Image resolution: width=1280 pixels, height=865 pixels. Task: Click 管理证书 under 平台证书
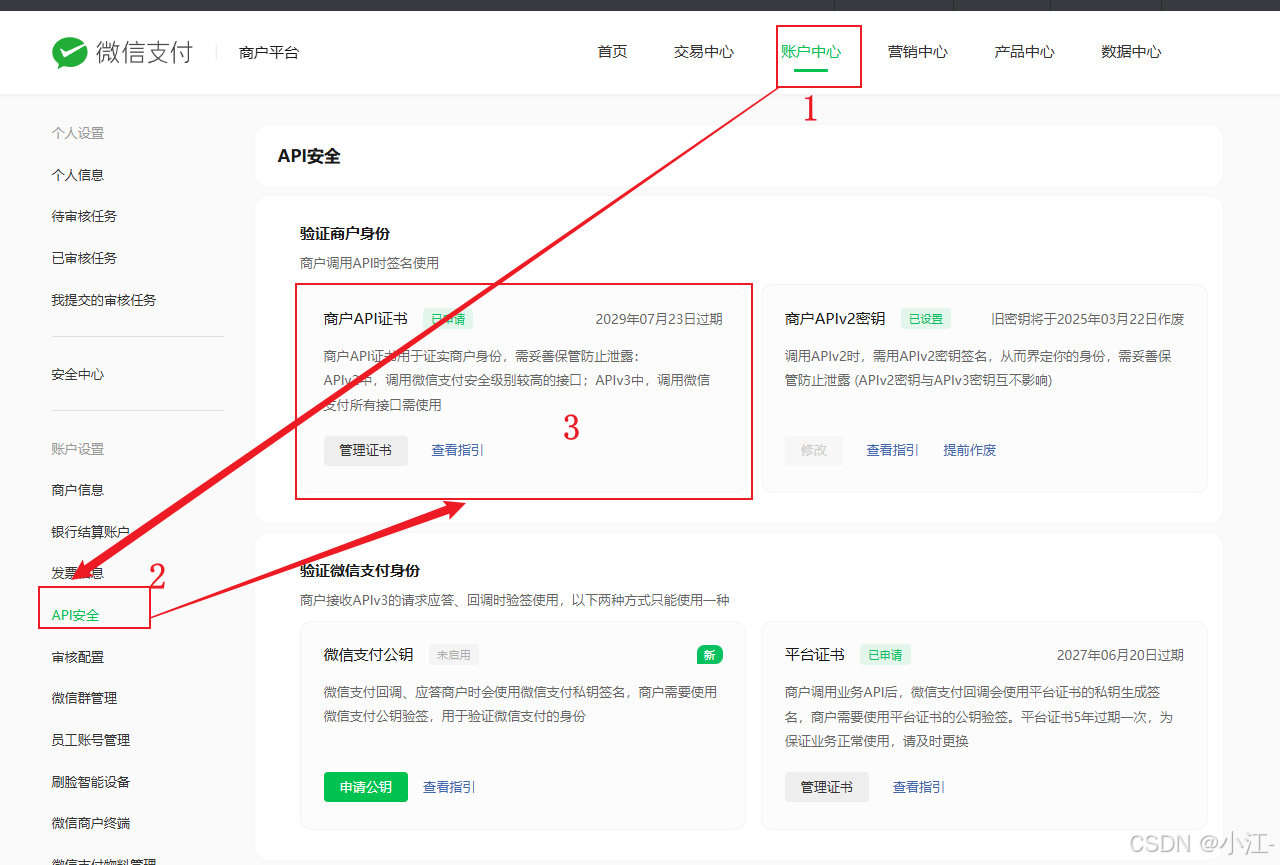pos(827,787)
